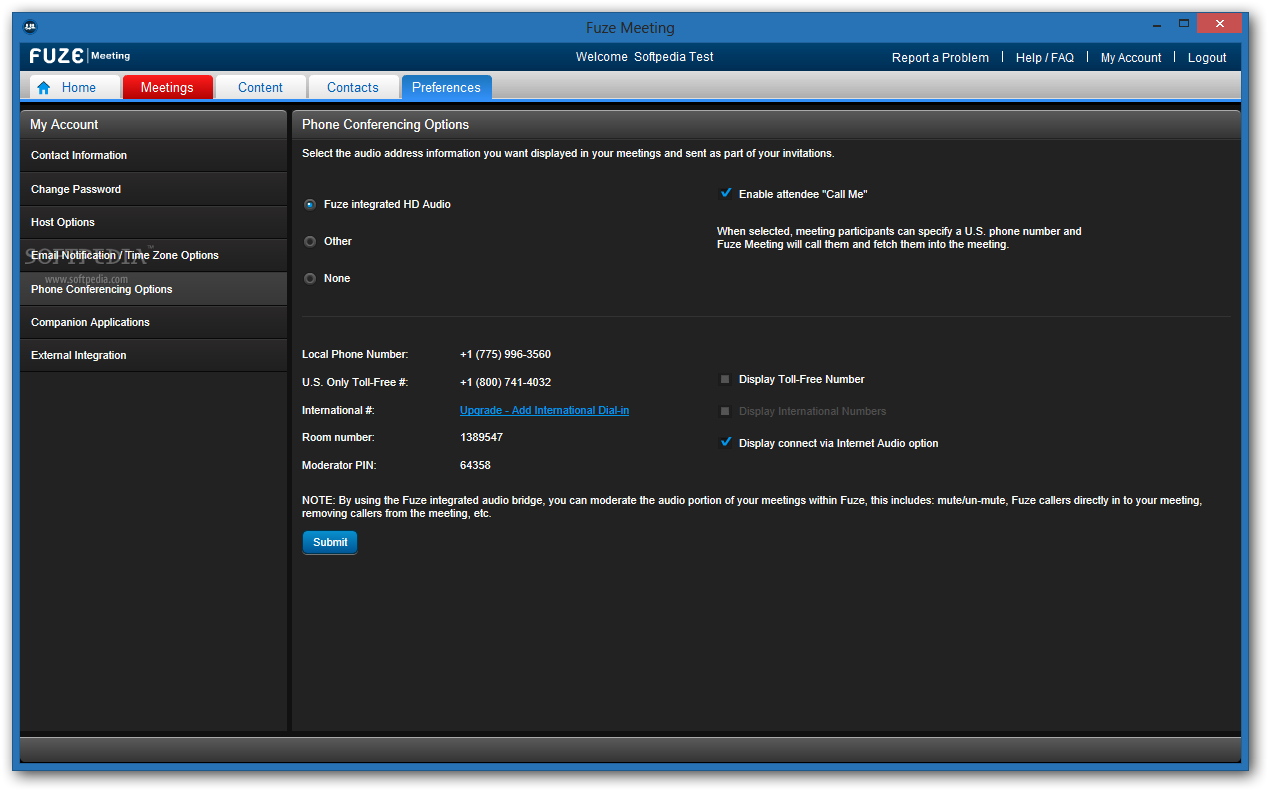The height and width of the screenshot is (791, 1269).
Task: Minimize the Fuze Meeting window
Action: 1155,24
